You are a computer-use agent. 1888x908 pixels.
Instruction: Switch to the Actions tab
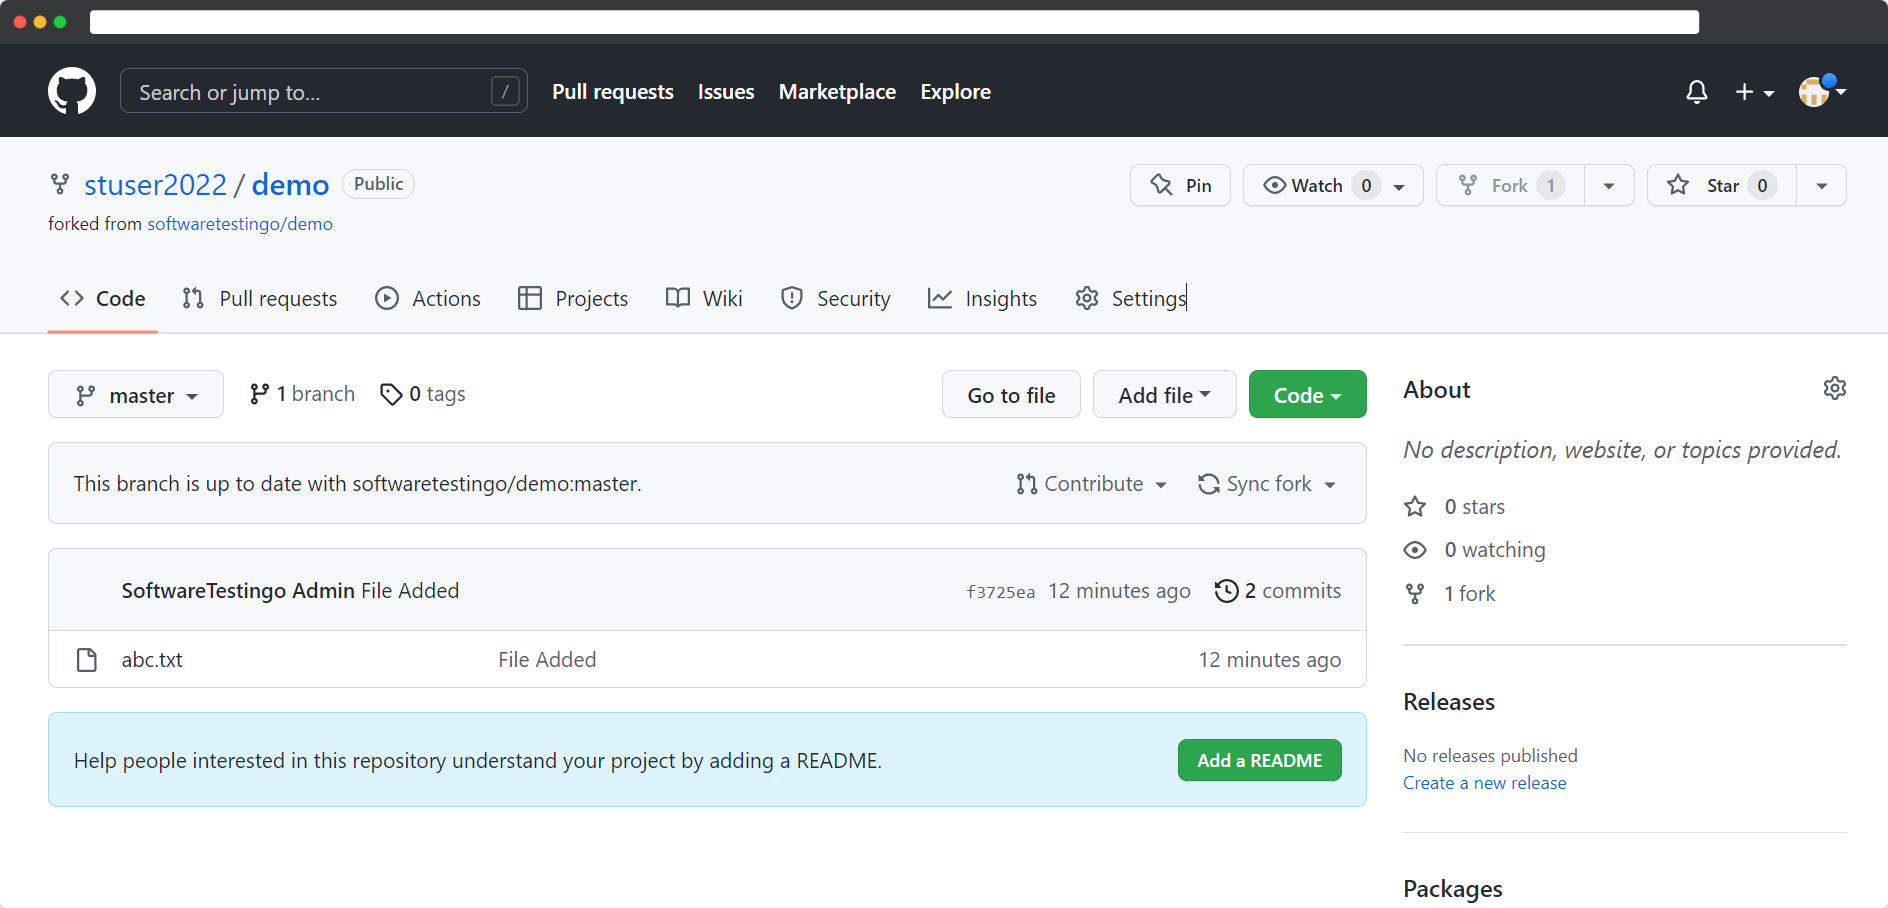point(427,298)
